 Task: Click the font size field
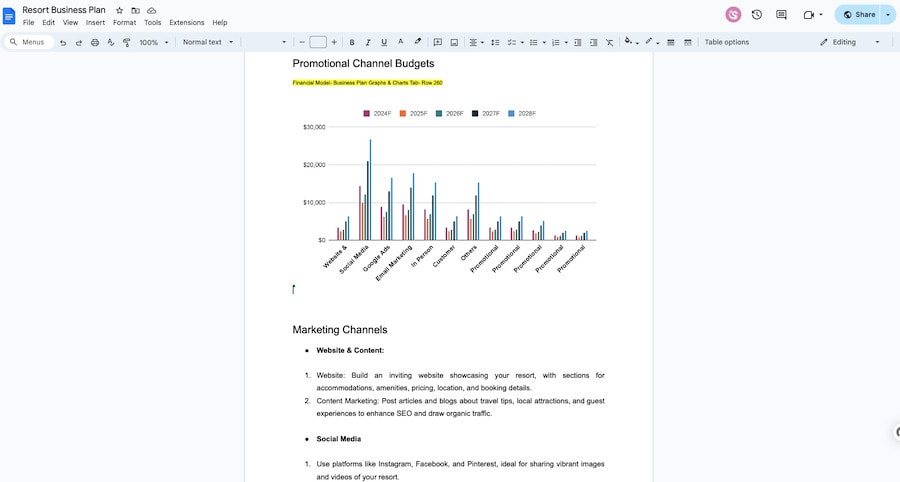(x=318, y=42)
